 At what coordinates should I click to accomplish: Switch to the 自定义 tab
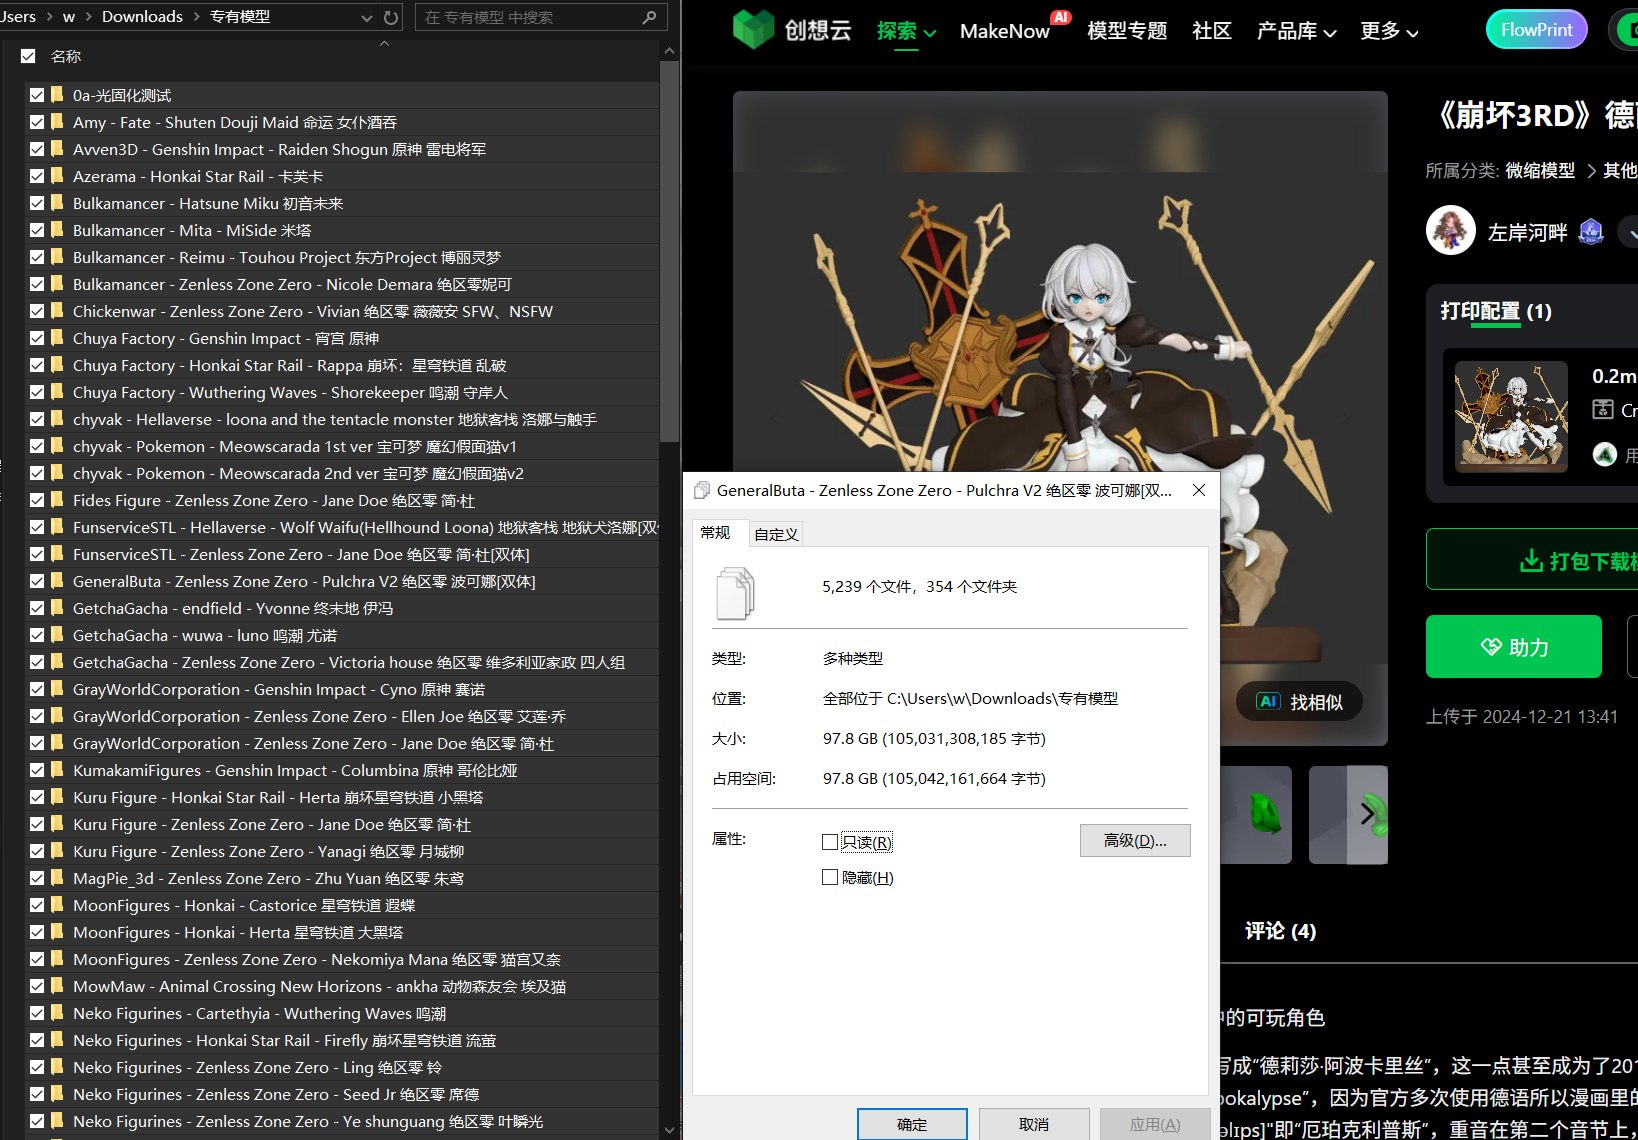coord(775,533)
